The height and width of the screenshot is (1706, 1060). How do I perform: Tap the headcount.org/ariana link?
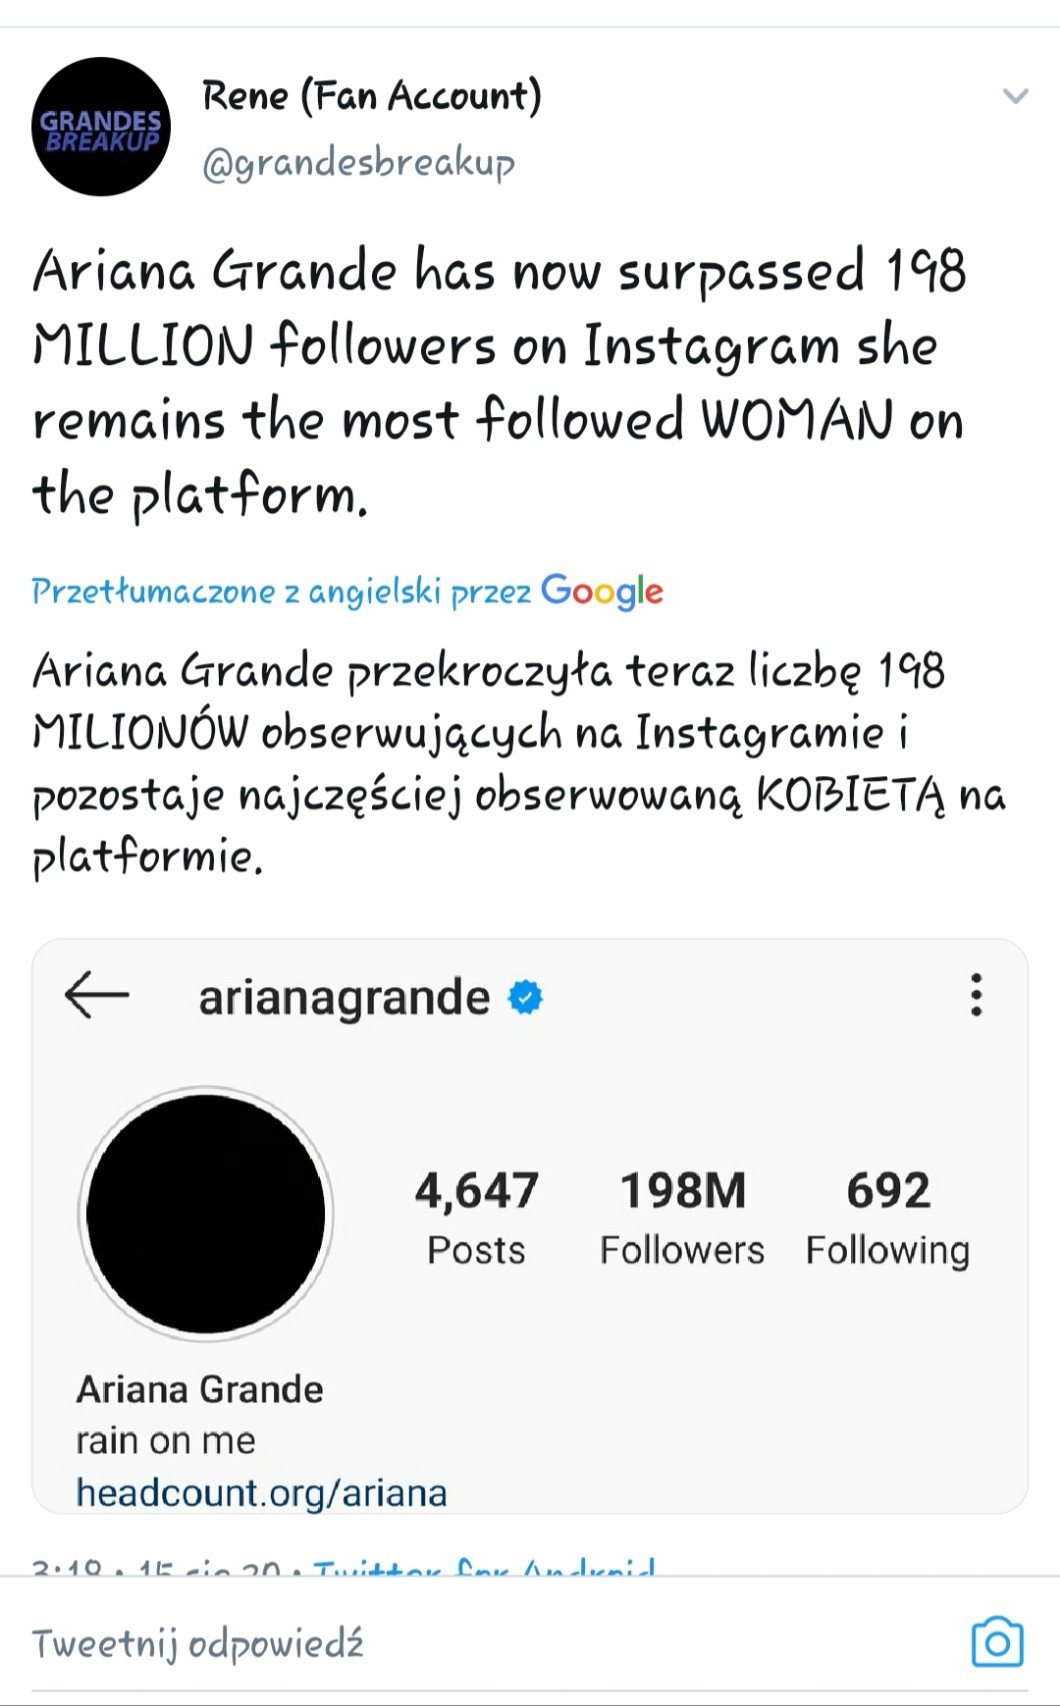(x=261, y=1492)
